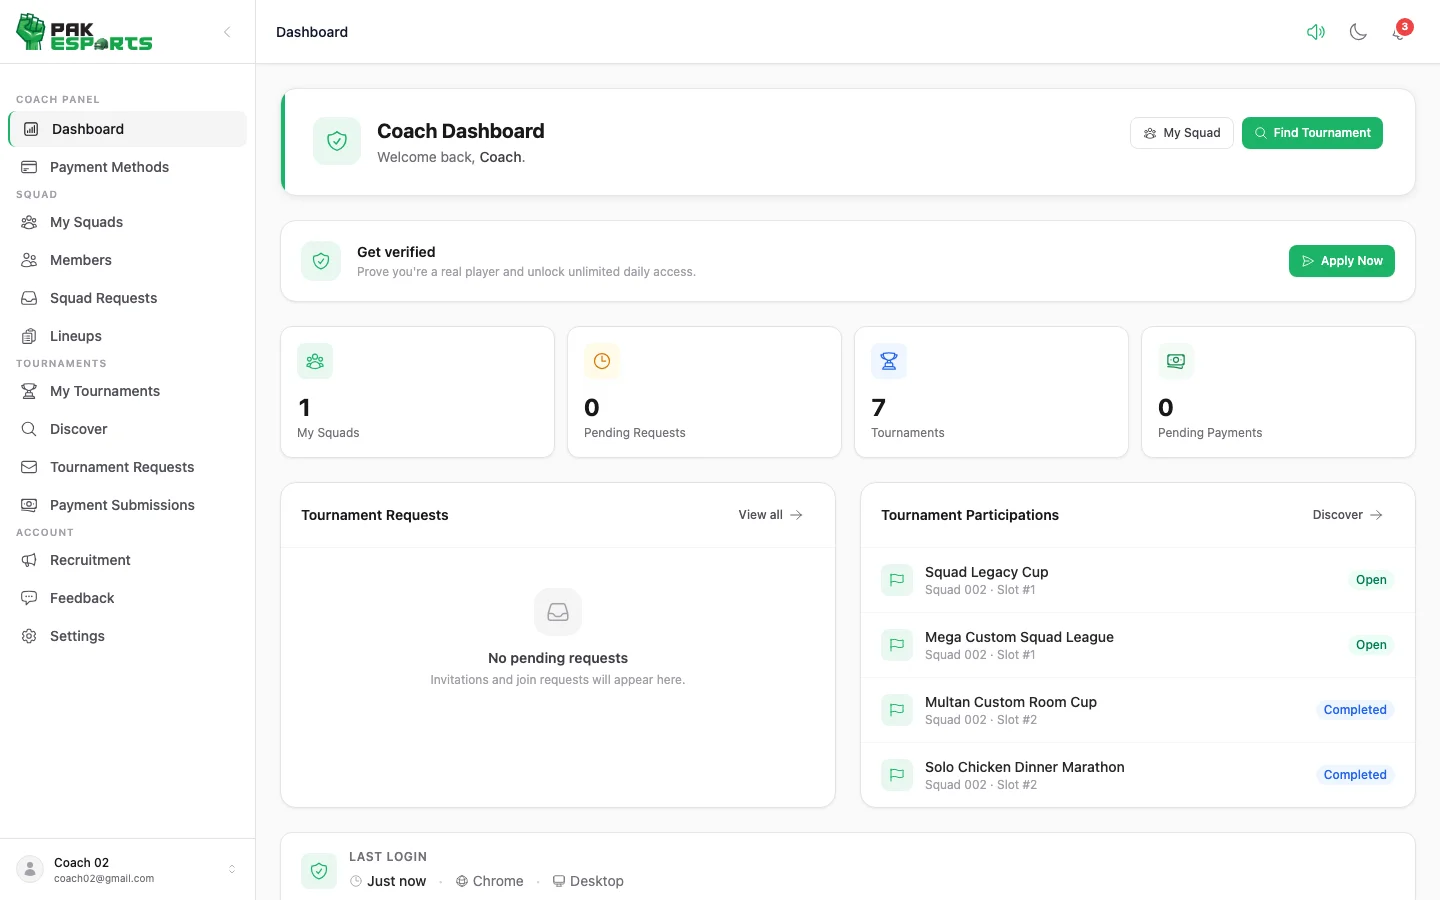The image size is (1440, 900).
Task: Click the Last Login shield icon
Action: pos(319,871)
